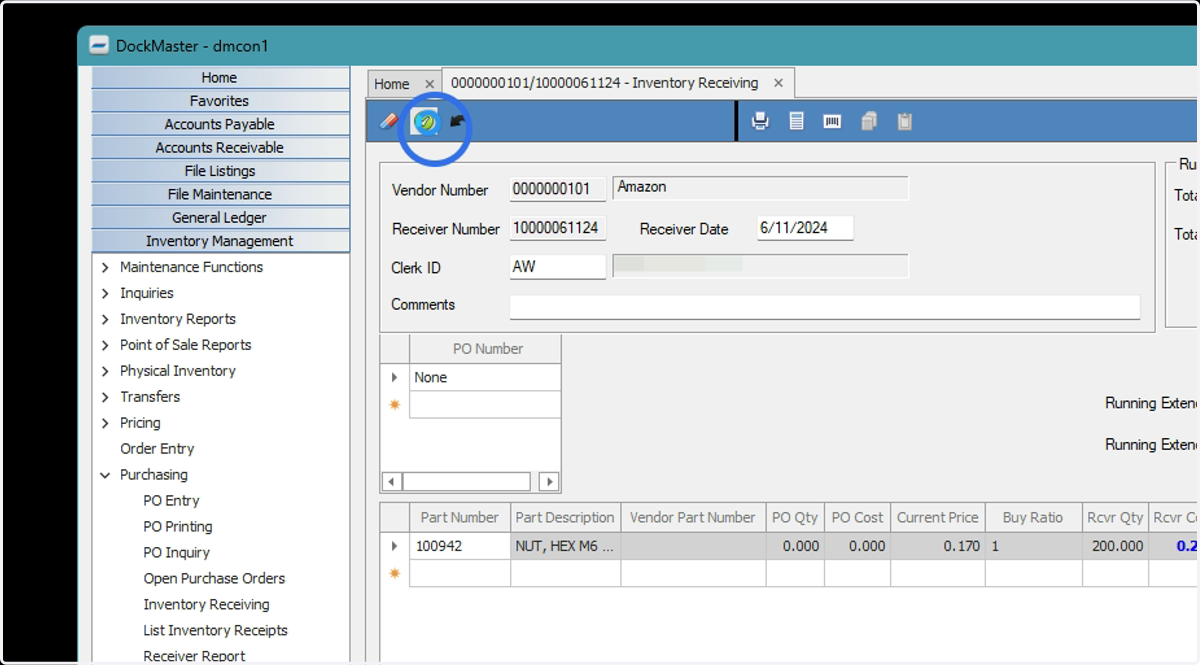Image resolution: width=1200 pixels, height=665 pixels.
Task: Open List Inventory Receipts in the tree
Action: [215, 631]
